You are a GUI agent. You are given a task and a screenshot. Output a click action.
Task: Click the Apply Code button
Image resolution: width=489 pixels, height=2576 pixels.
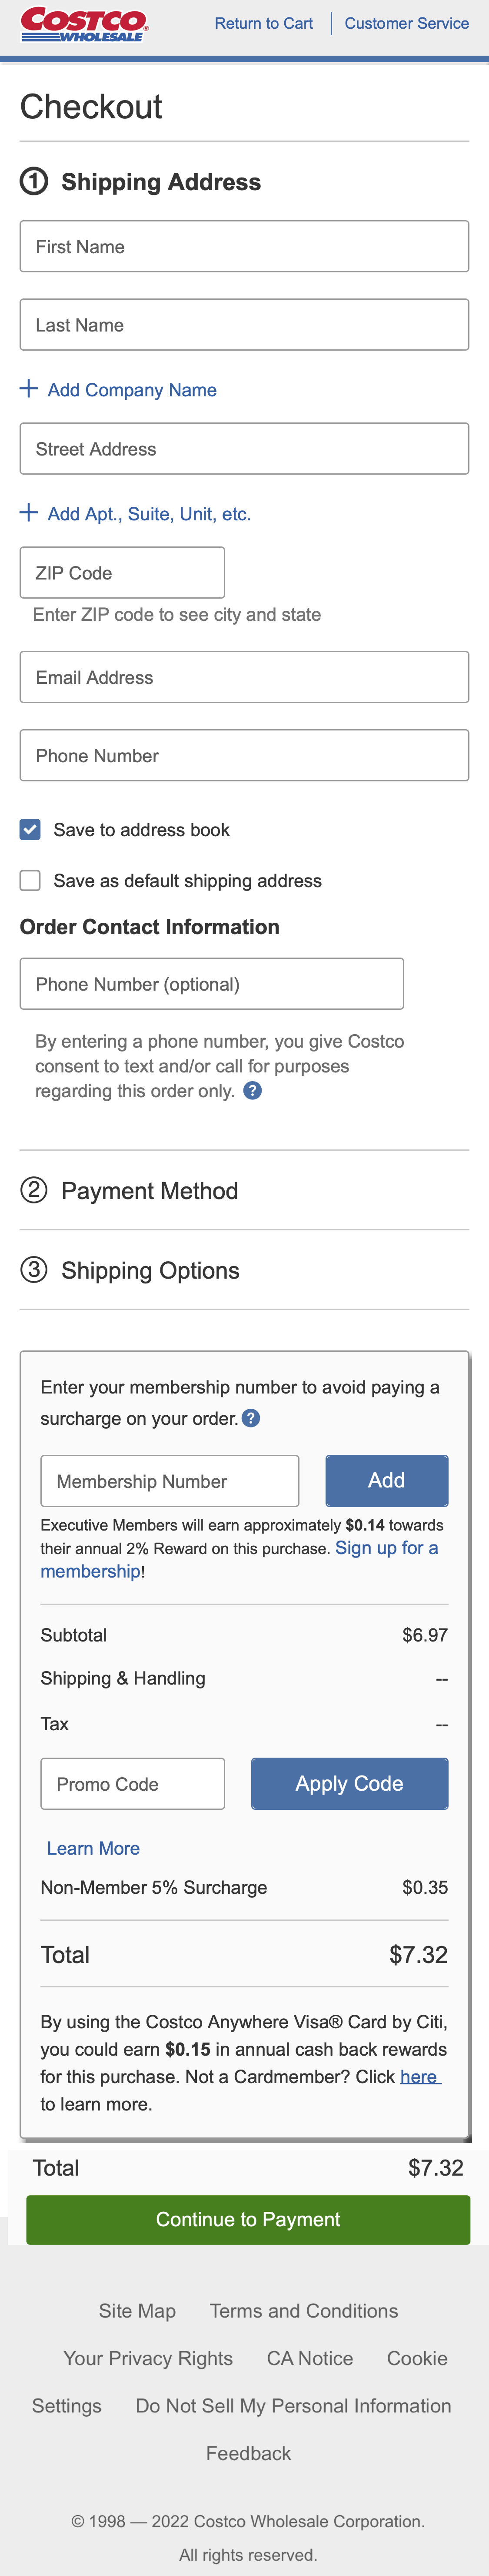click(349, 1783)
